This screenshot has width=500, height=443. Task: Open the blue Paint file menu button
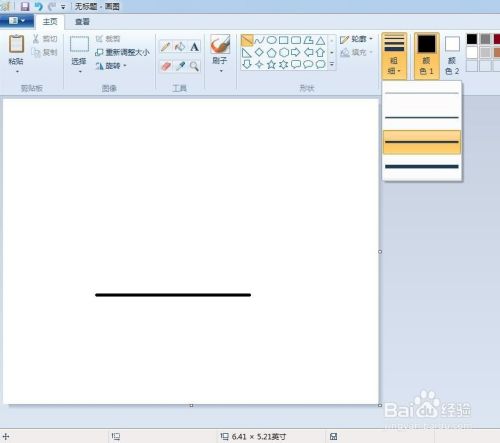pos(16,21)
